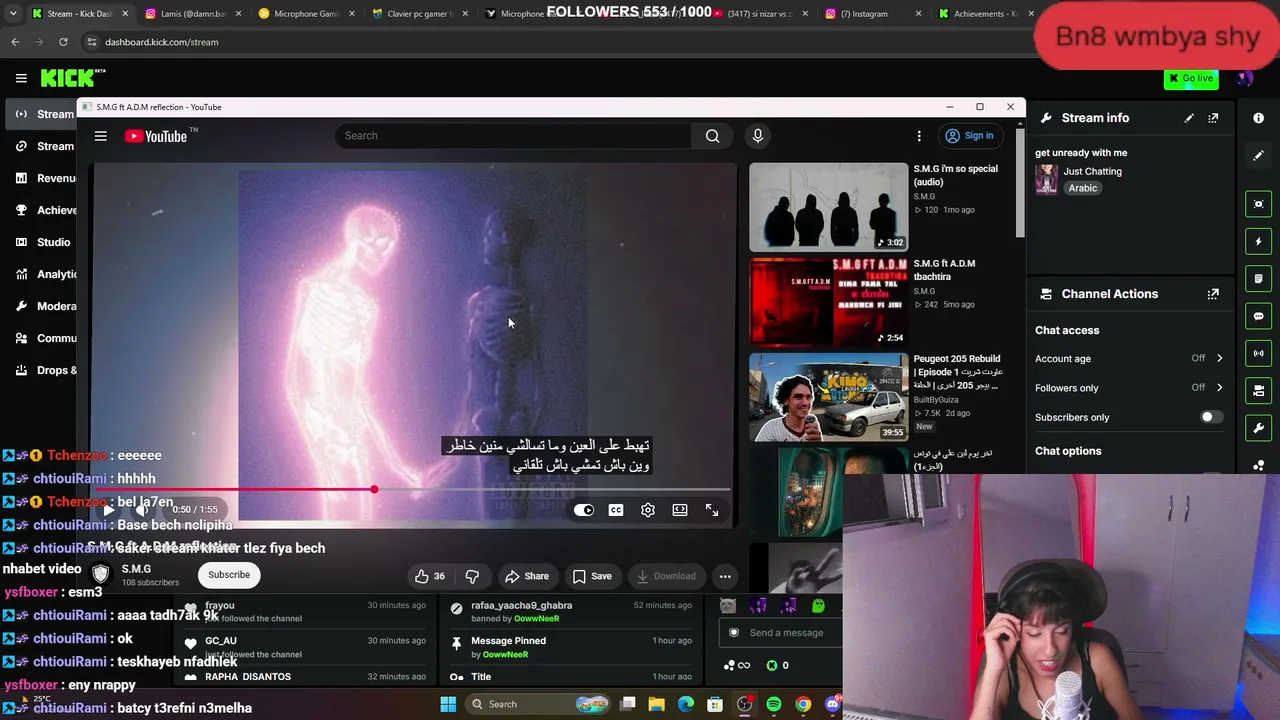Switch to the Clavier pc gamer browser tab

tap(420, 14)
